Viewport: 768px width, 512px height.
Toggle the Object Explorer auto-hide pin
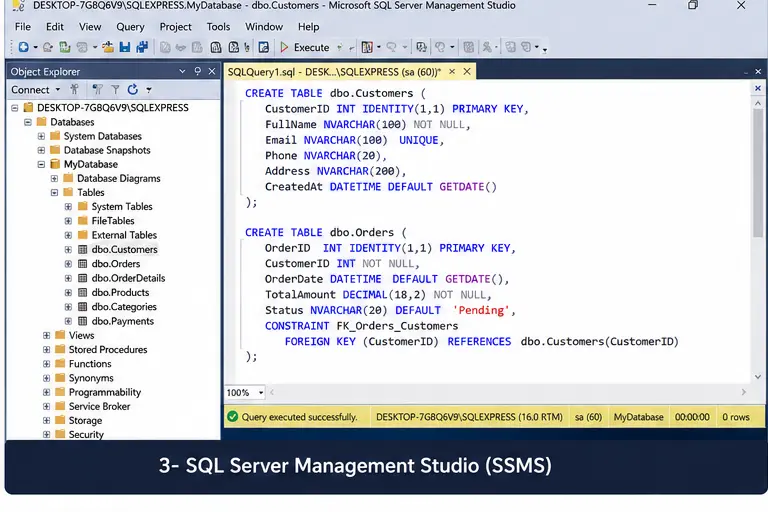click(x=197, y=71)
